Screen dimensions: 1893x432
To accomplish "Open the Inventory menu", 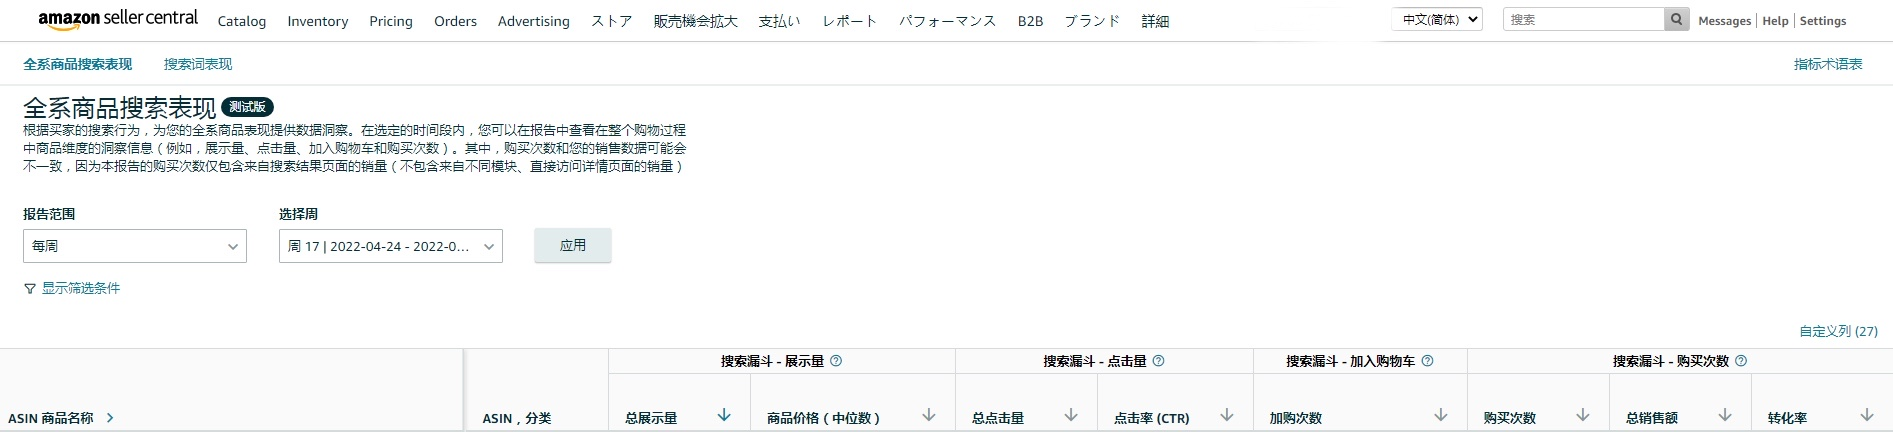I will tap(318, 21).
